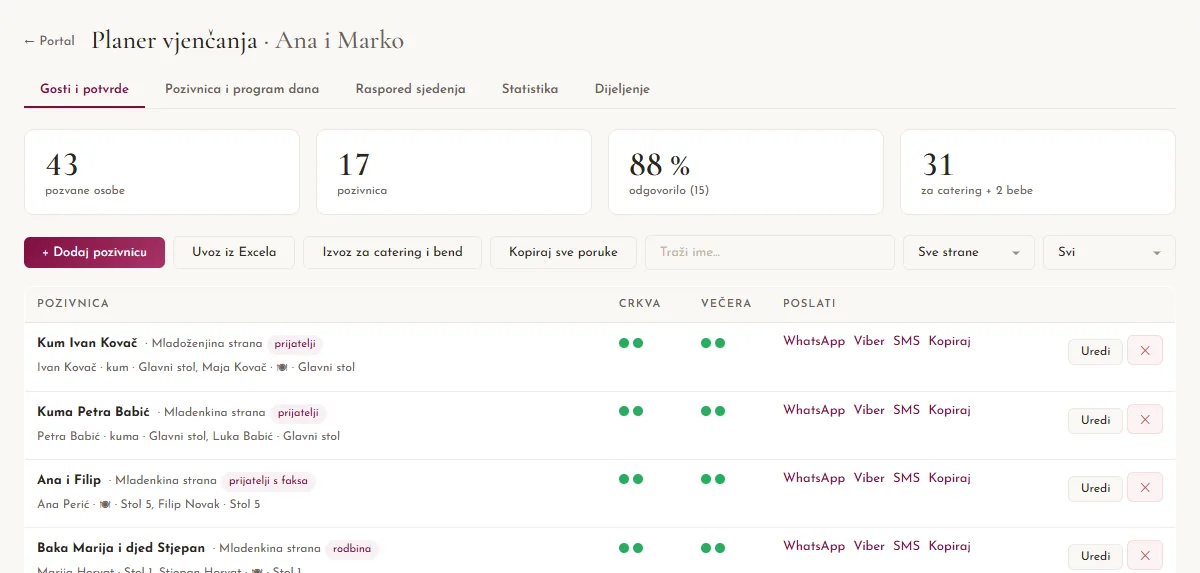1200x573 pixels.
Task: Click the dinner status dots for Kuma Petra Babić
Action: [x=713, y=411]
